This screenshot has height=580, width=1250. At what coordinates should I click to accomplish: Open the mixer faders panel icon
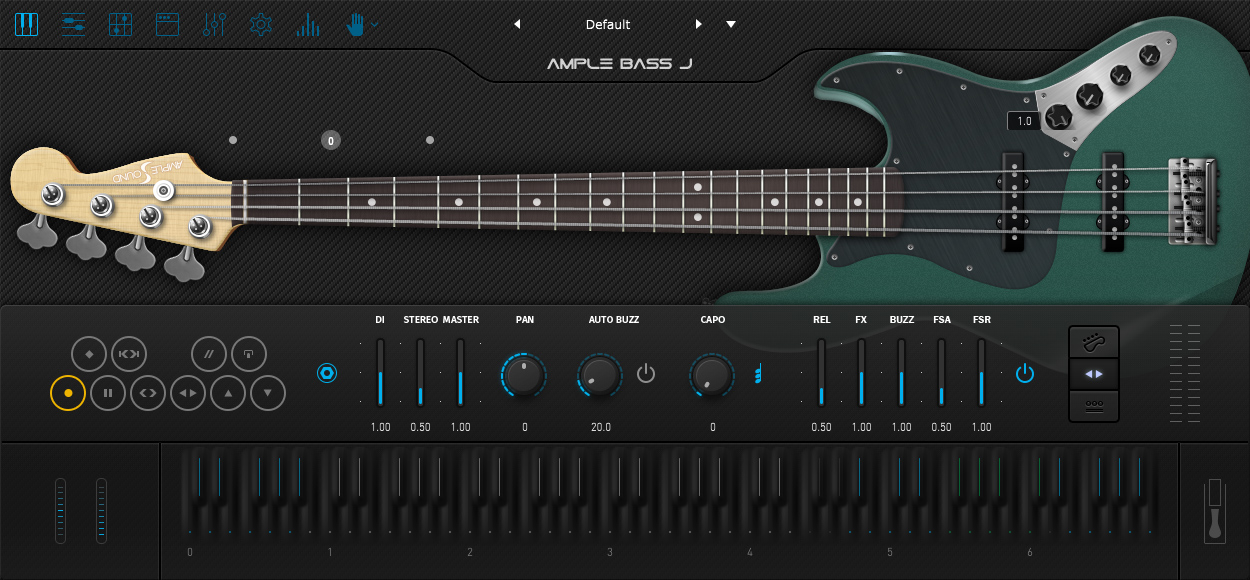coord(214,24)
